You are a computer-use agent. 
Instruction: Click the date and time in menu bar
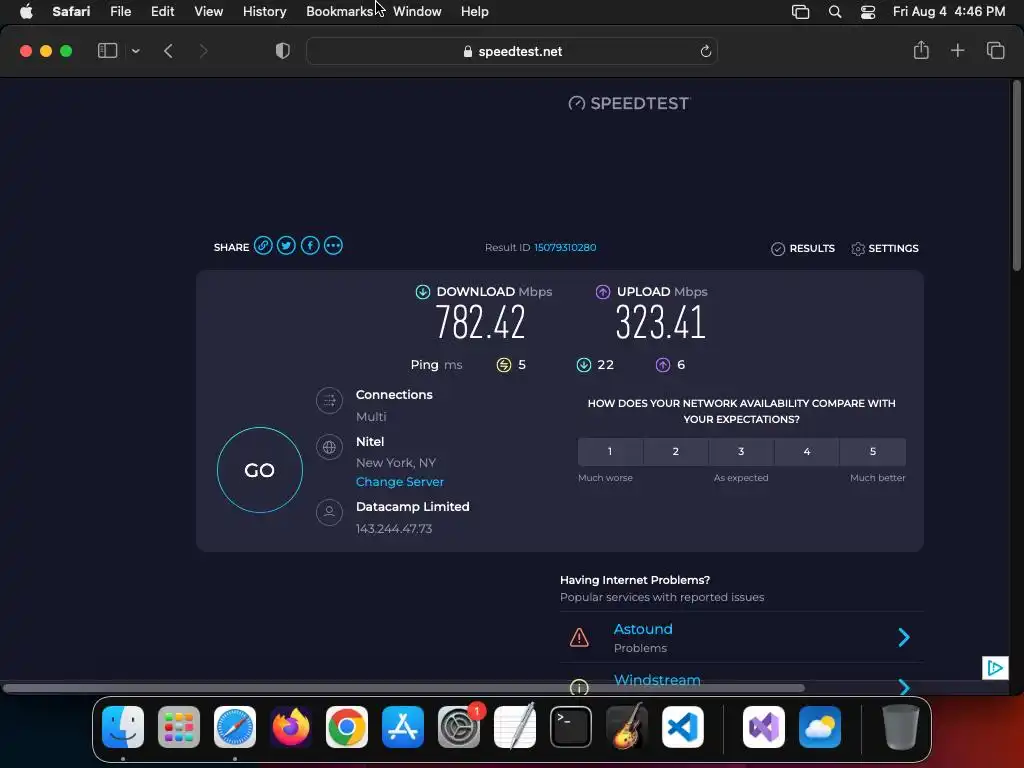[x=949, y=11]
